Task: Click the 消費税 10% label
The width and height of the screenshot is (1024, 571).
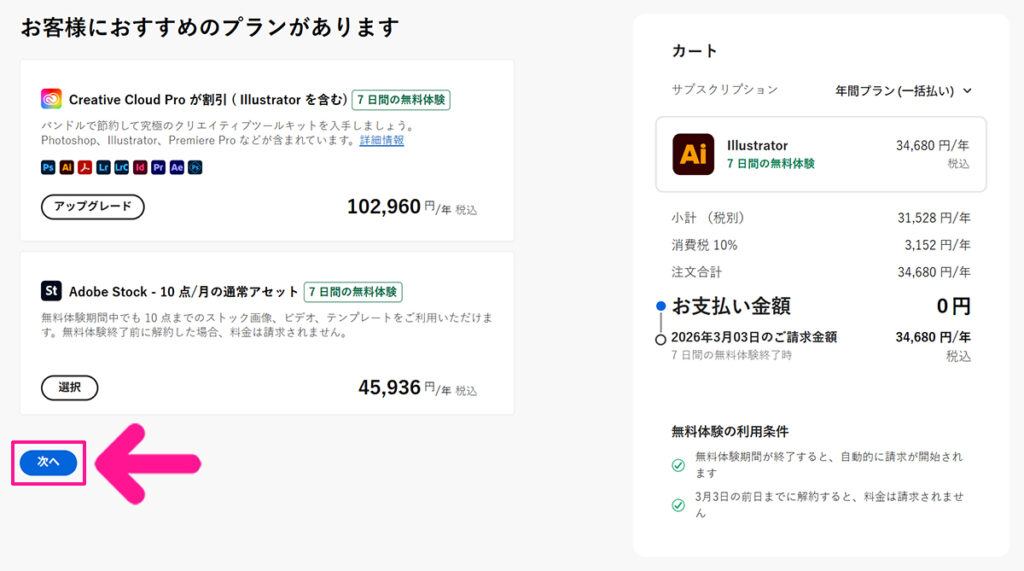Action: pos(705,245)
